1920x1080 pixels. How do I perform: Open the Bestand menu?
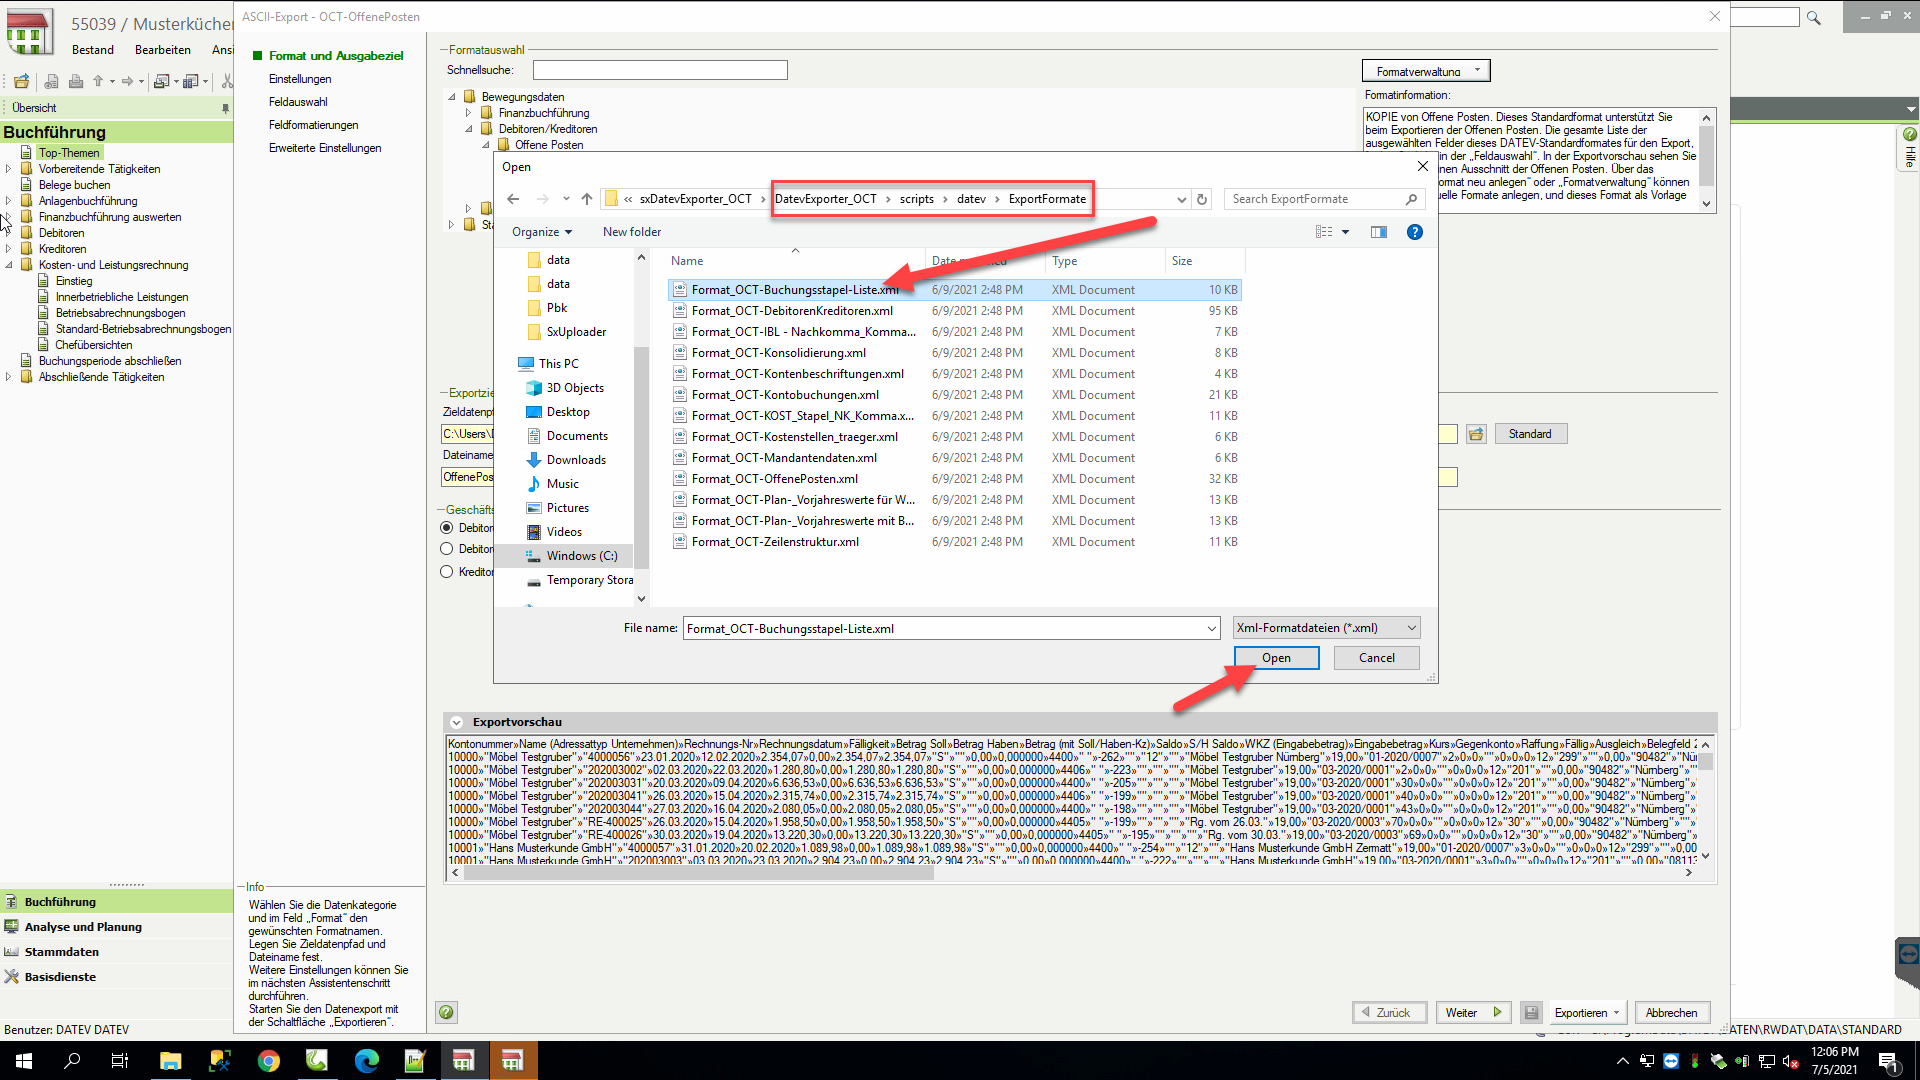tap(93, 49)
